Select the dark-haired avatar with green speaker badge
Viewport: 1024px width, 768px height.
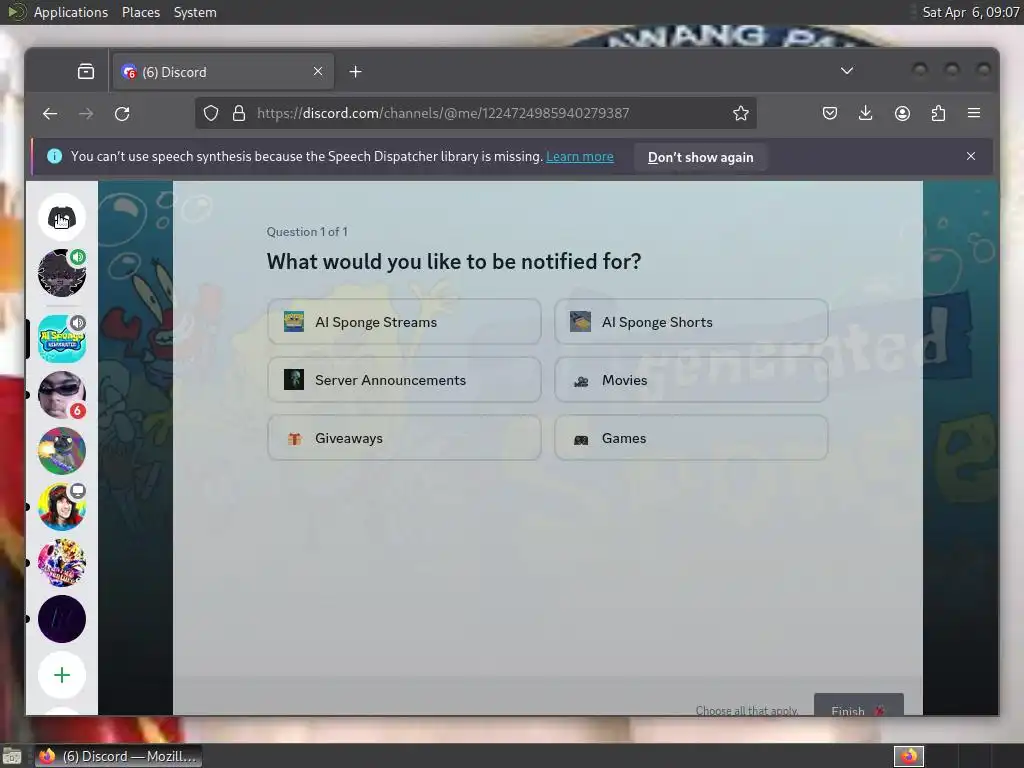pos(61,273)
